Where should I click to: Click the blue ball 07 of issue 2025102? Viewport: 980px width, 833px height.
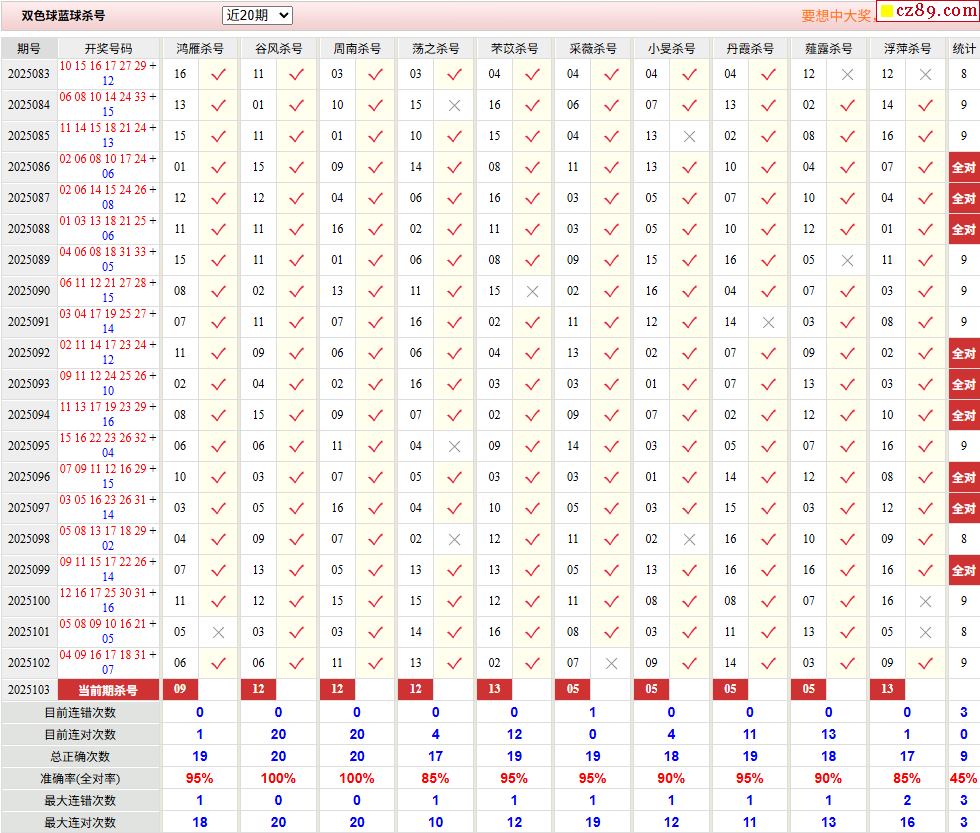coord(108,669)
